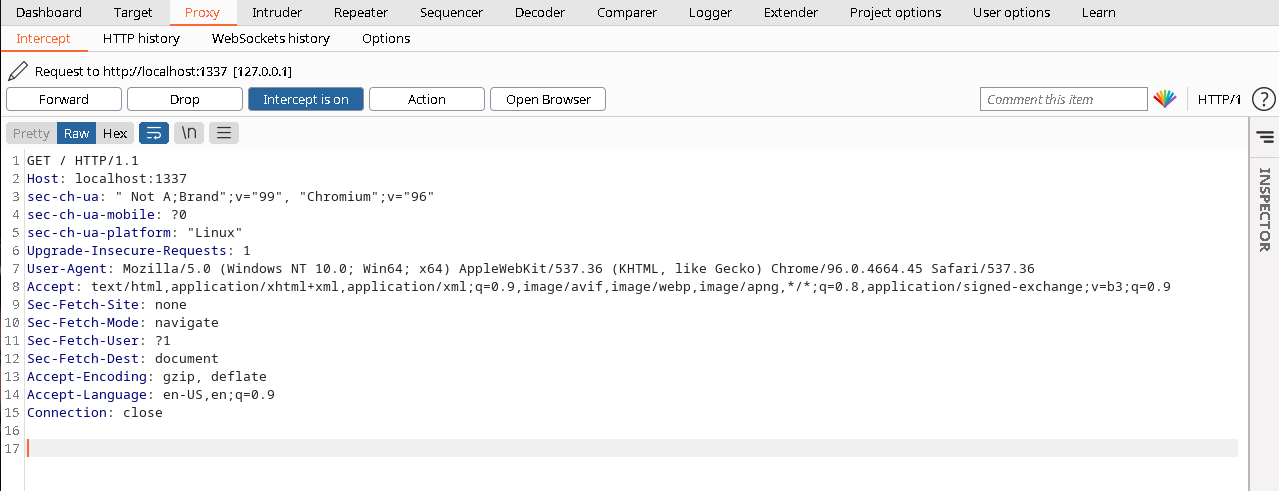Click the Accept: text/html header line

[x=599, y=286]
